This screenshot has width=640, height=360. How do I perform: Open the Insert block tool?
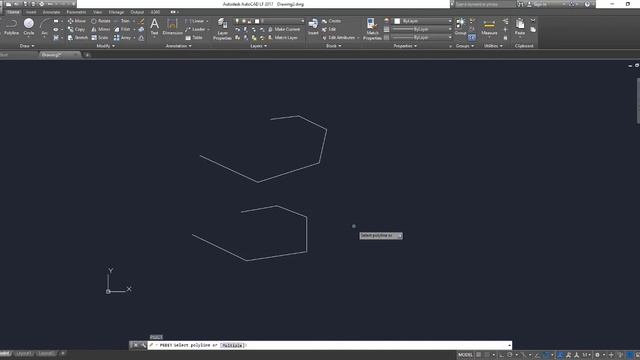[x=313, y=27]
